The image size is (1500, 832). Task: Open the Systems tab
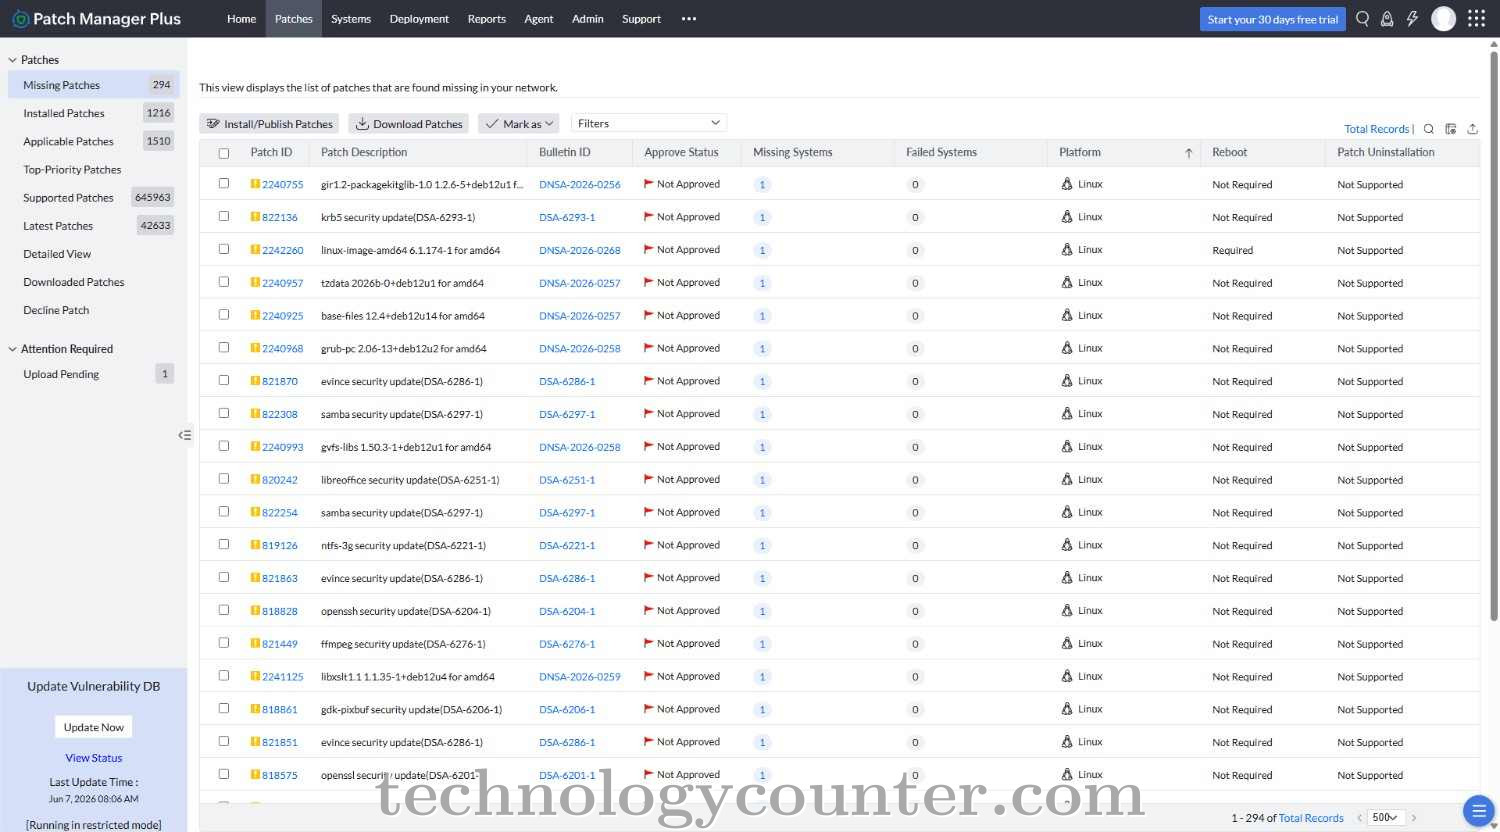pos(351,19)
